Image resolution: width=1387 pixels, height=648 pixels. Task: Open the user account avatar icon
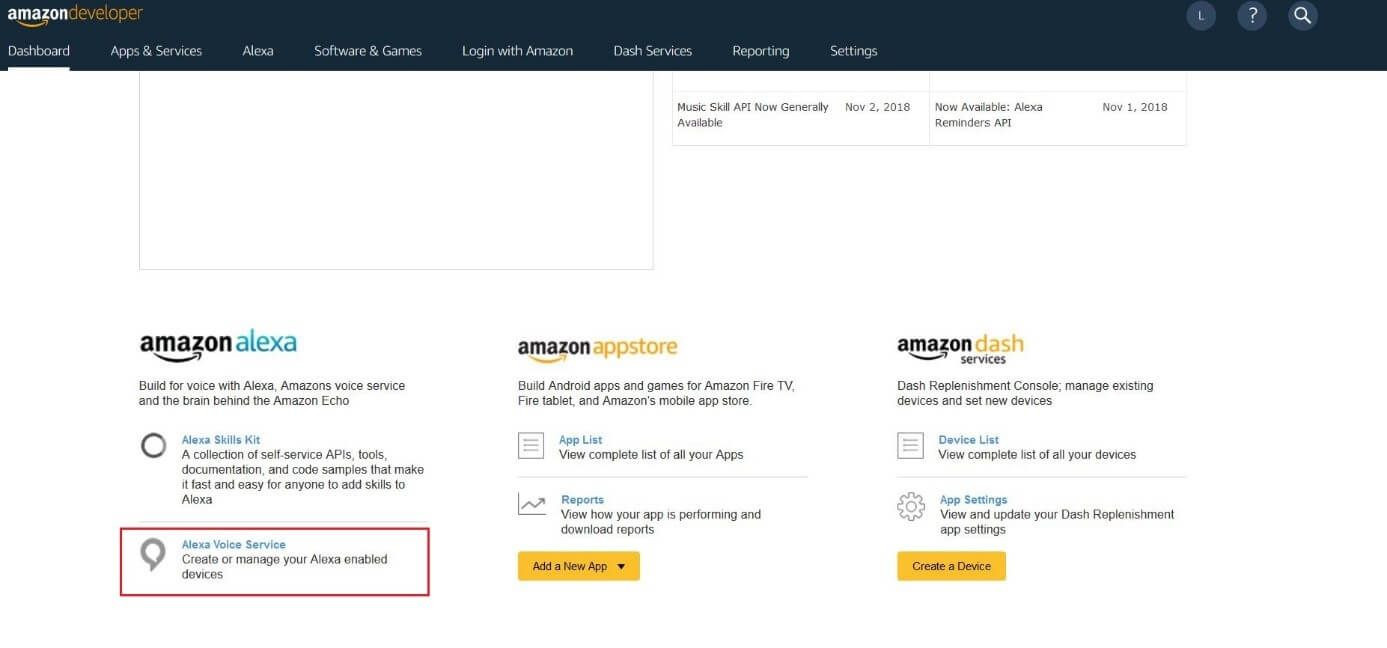1201,16
